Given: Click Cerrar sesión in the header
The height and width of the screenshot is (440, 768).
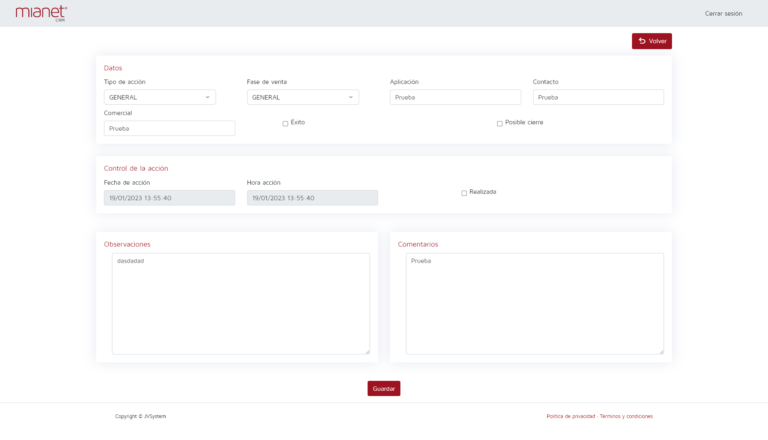Looking at the screenshot, I should pos(723,13).
